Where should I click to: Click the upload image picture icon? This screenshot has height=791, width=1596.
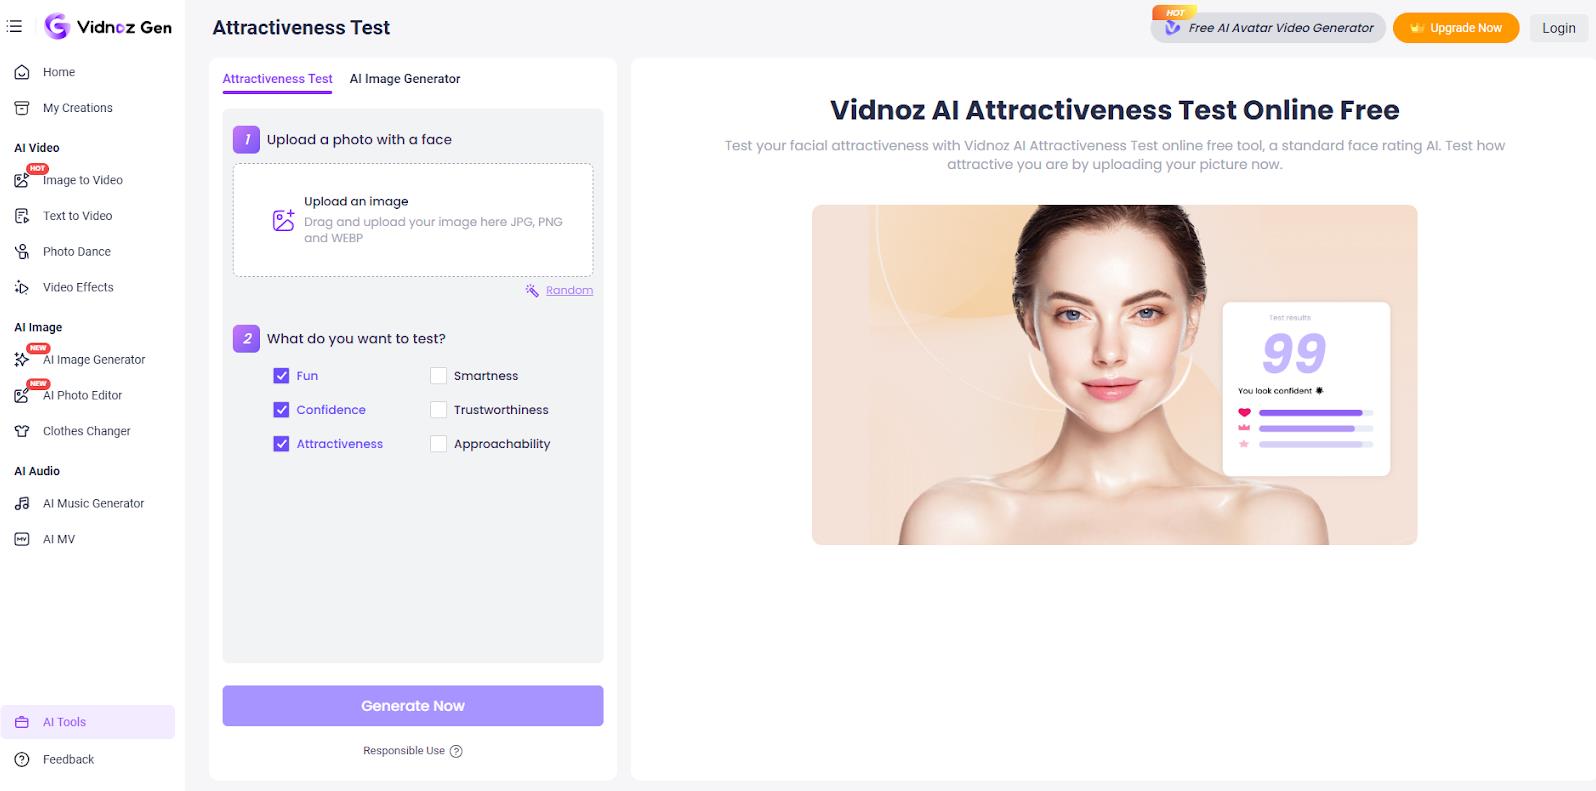(283, 220)
